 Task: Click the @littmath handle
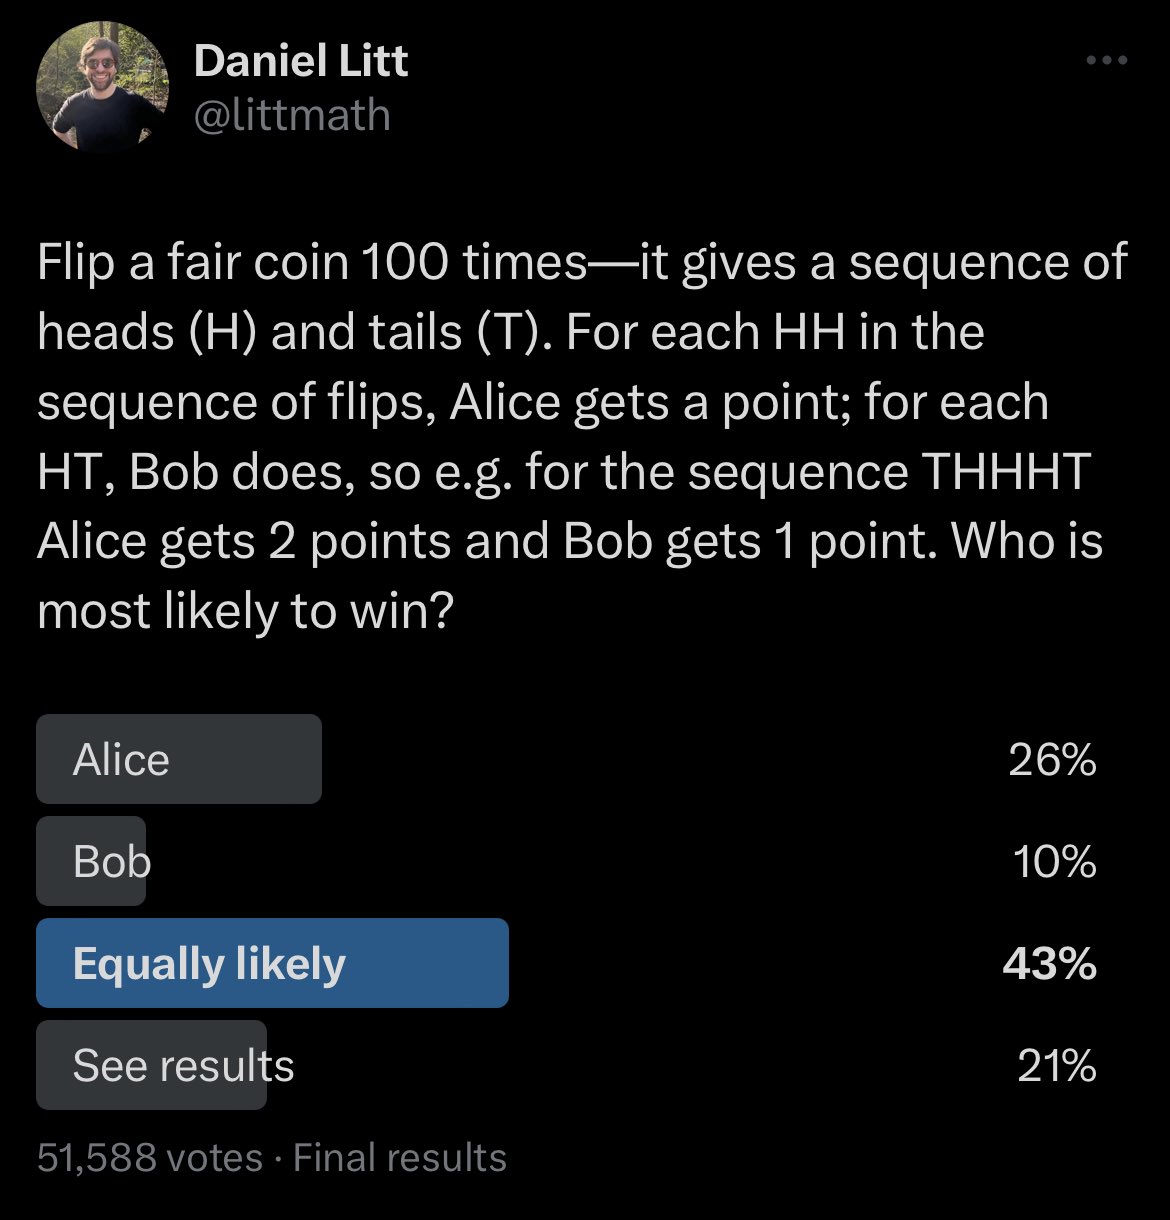click(x=291, y=116)
